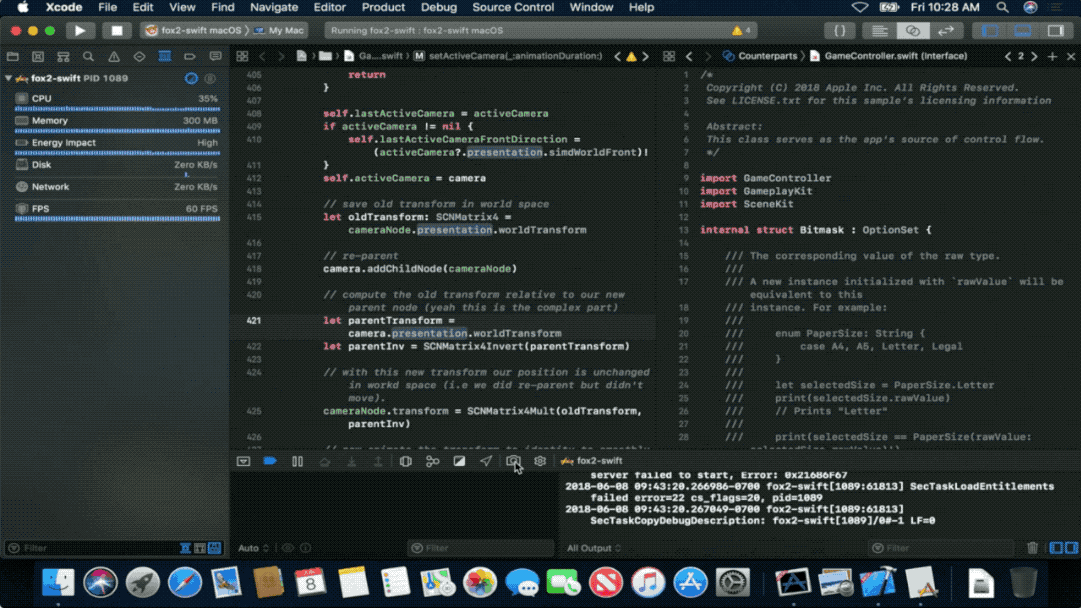
Task: Pause program execution
Action: (297, 461)
